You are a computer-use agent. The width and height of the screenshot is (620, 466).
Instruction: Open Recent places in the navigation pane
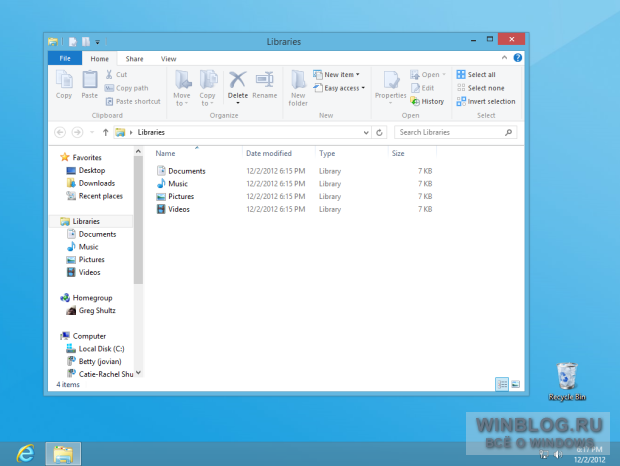(x=95, y=196)
